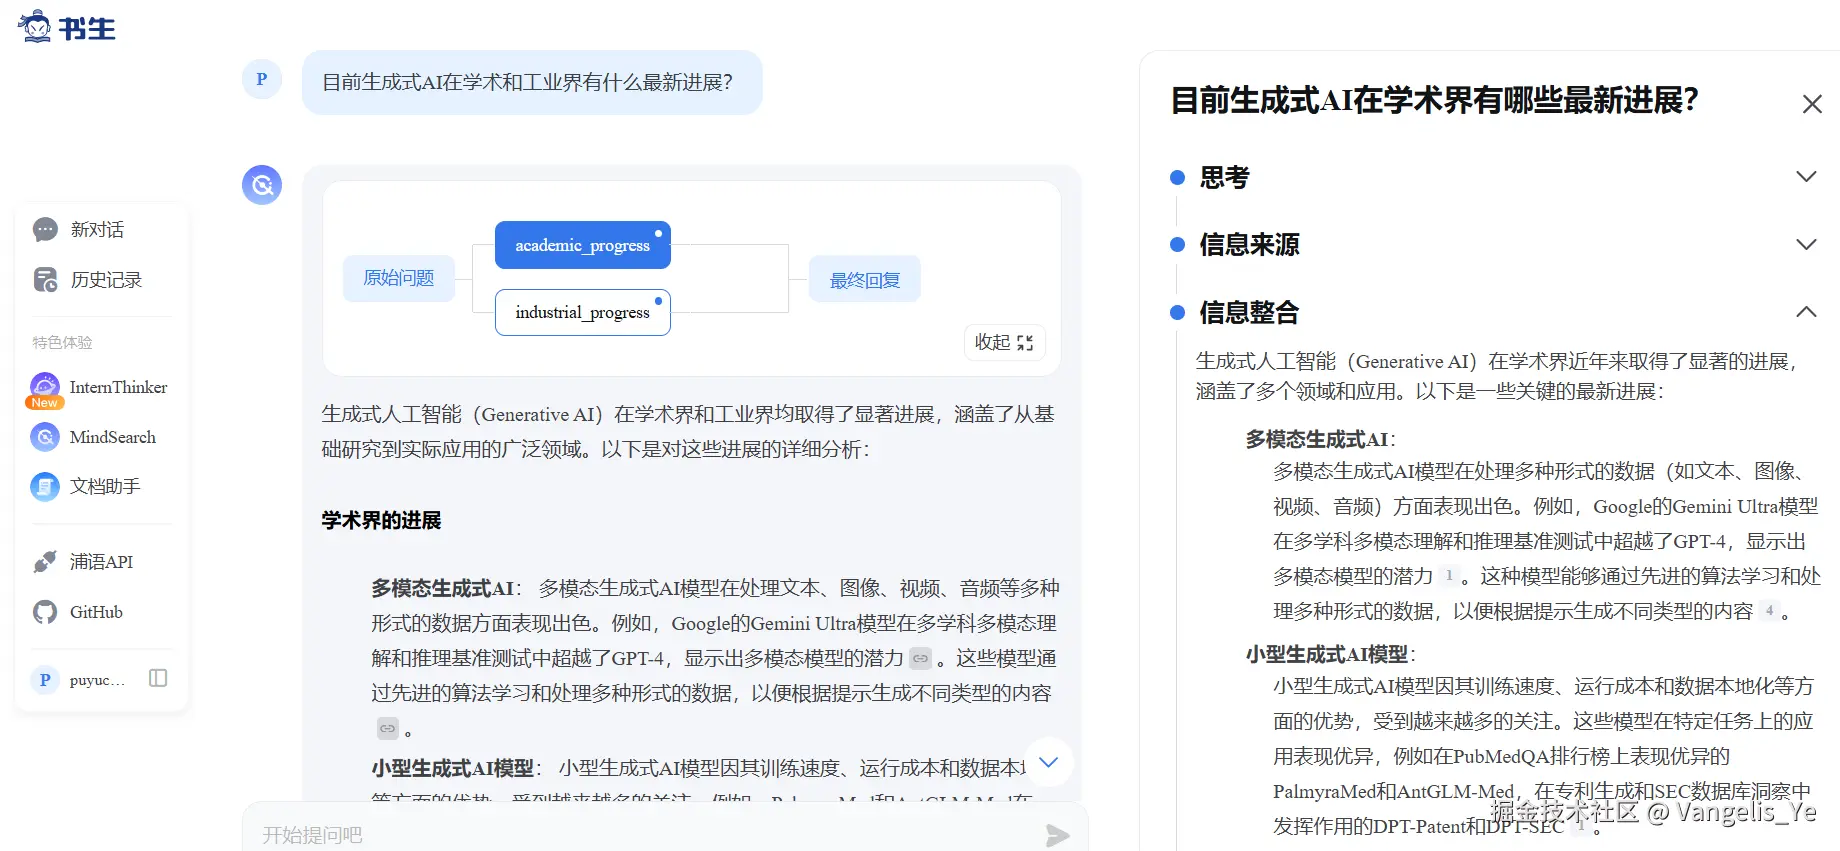Focus the 开始提问吧 input box
The width and height of the screenshot is (1840, 851).
point(640,834)
